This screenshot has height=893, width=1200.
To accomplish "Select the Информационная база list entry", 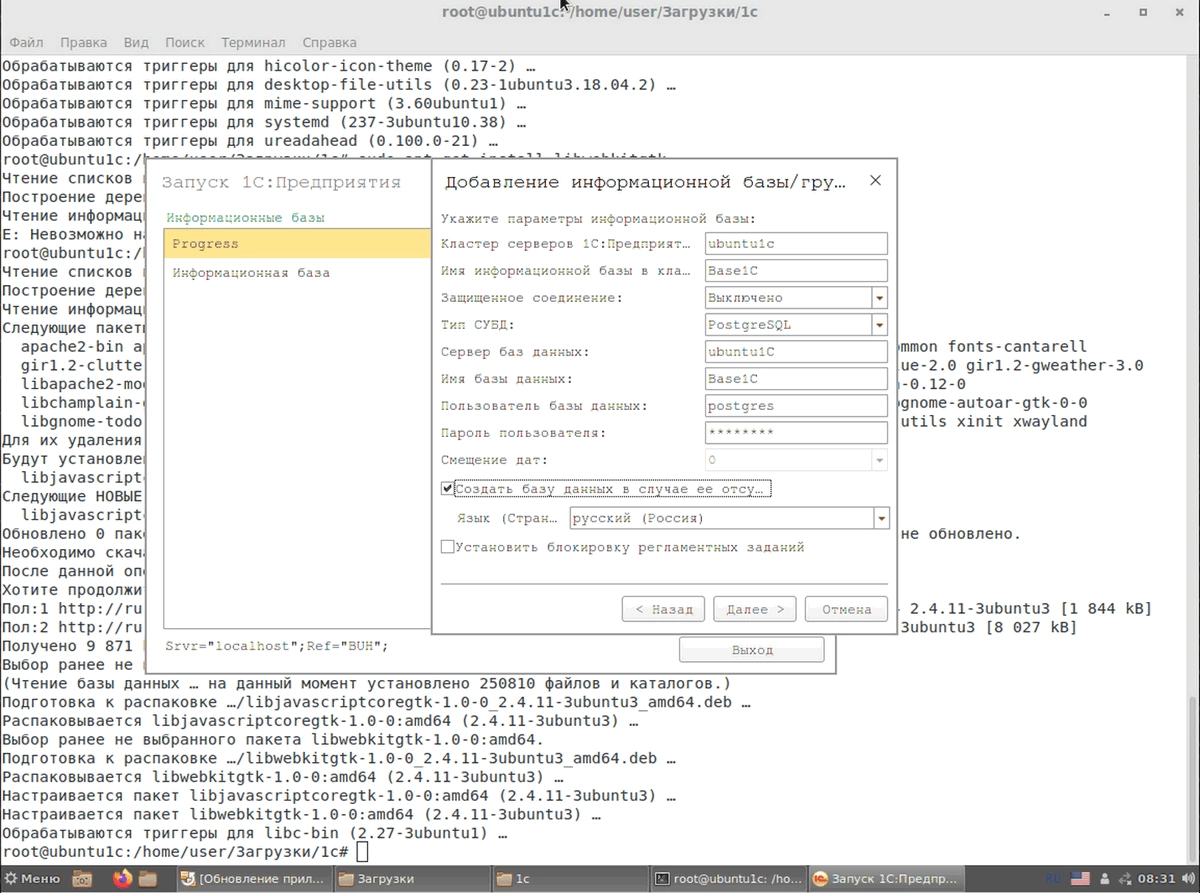I will pos(298,273).
